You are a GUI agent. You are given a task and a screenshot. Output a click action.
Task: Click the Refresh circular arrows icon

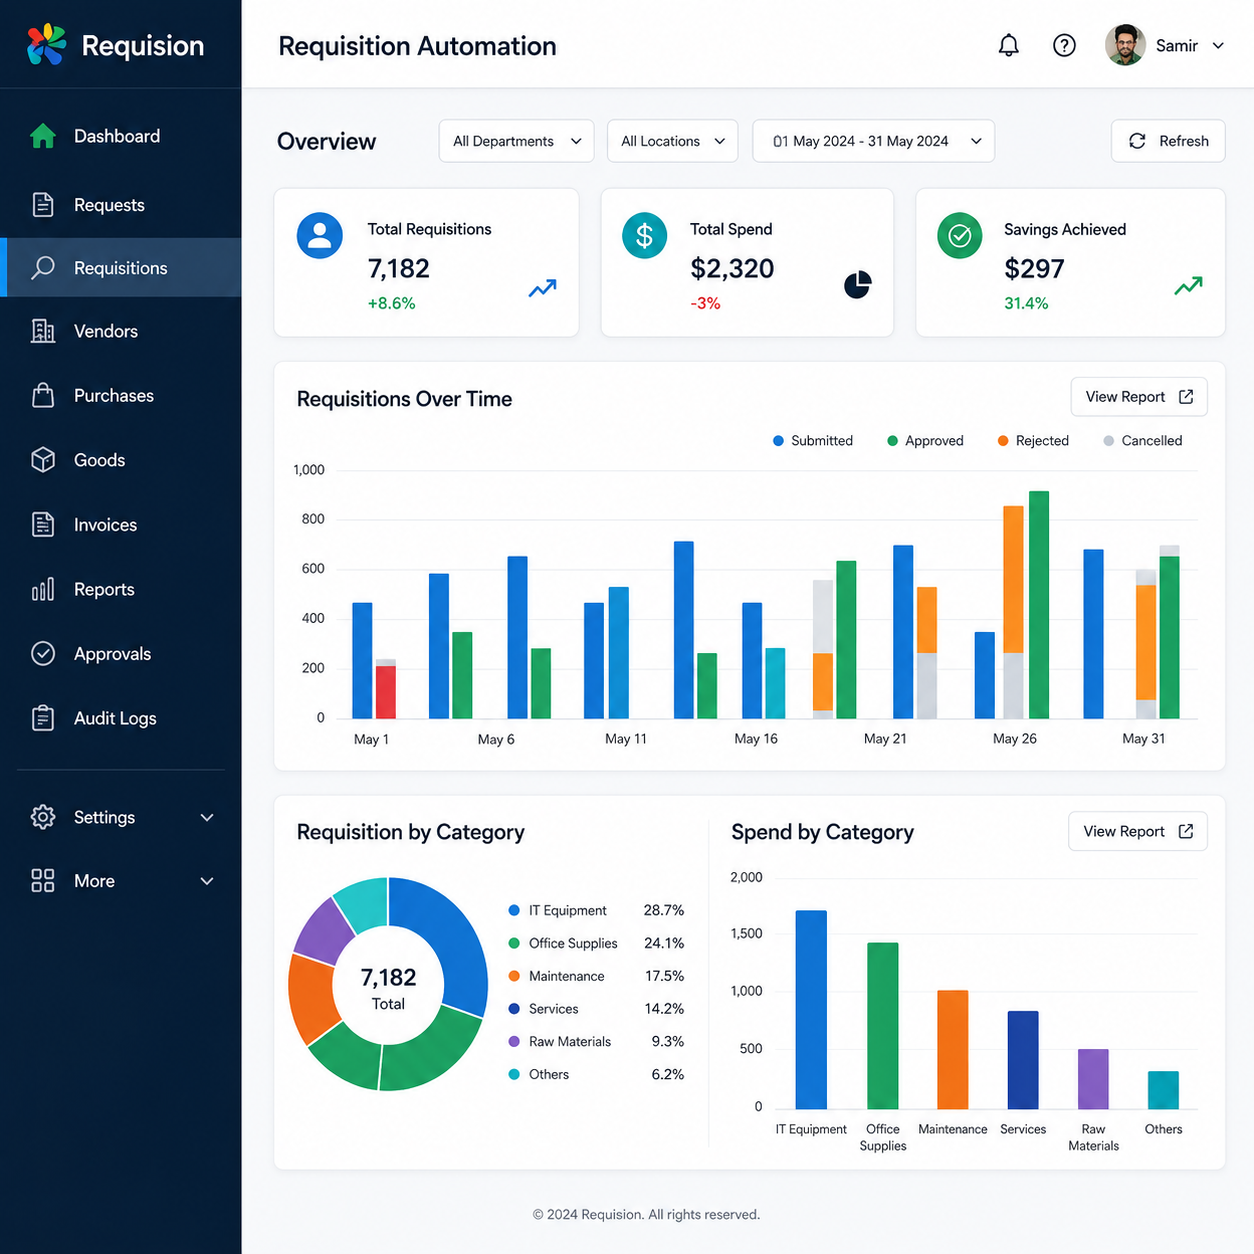click(x=1138, y=141)
